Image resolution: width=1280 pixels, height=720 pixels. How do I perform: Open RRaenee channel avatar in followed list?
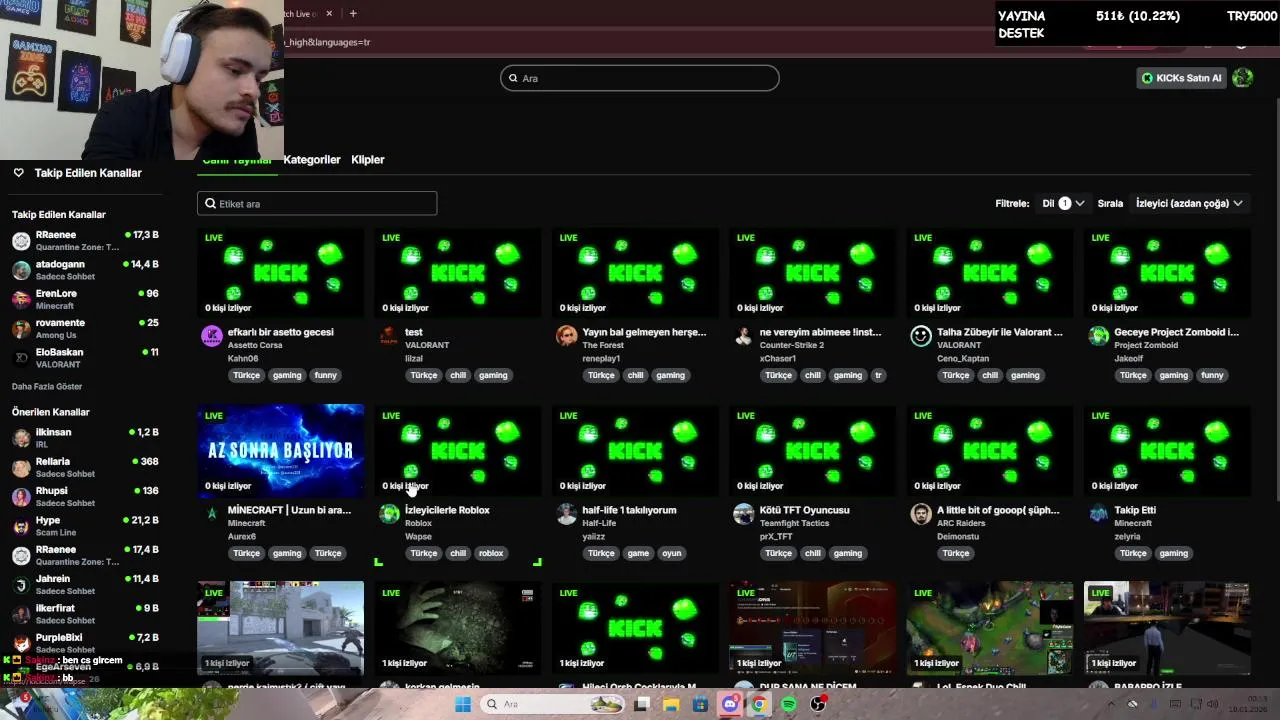click(x=21, y=241)
